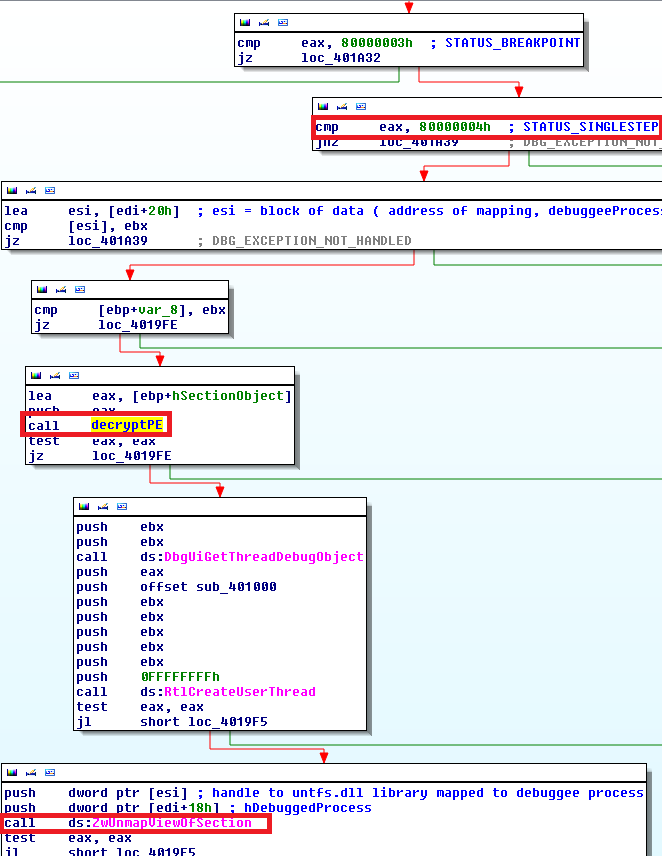Click group nodes icon on decryptPE node
This screenshot has height=856, width=662.
point(74,376)
